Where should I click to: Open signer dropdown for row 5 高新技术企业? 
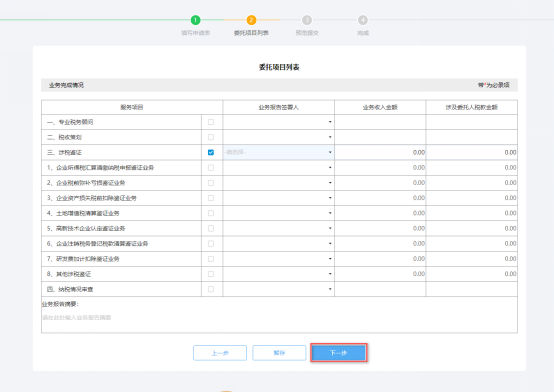pos(278,228)
